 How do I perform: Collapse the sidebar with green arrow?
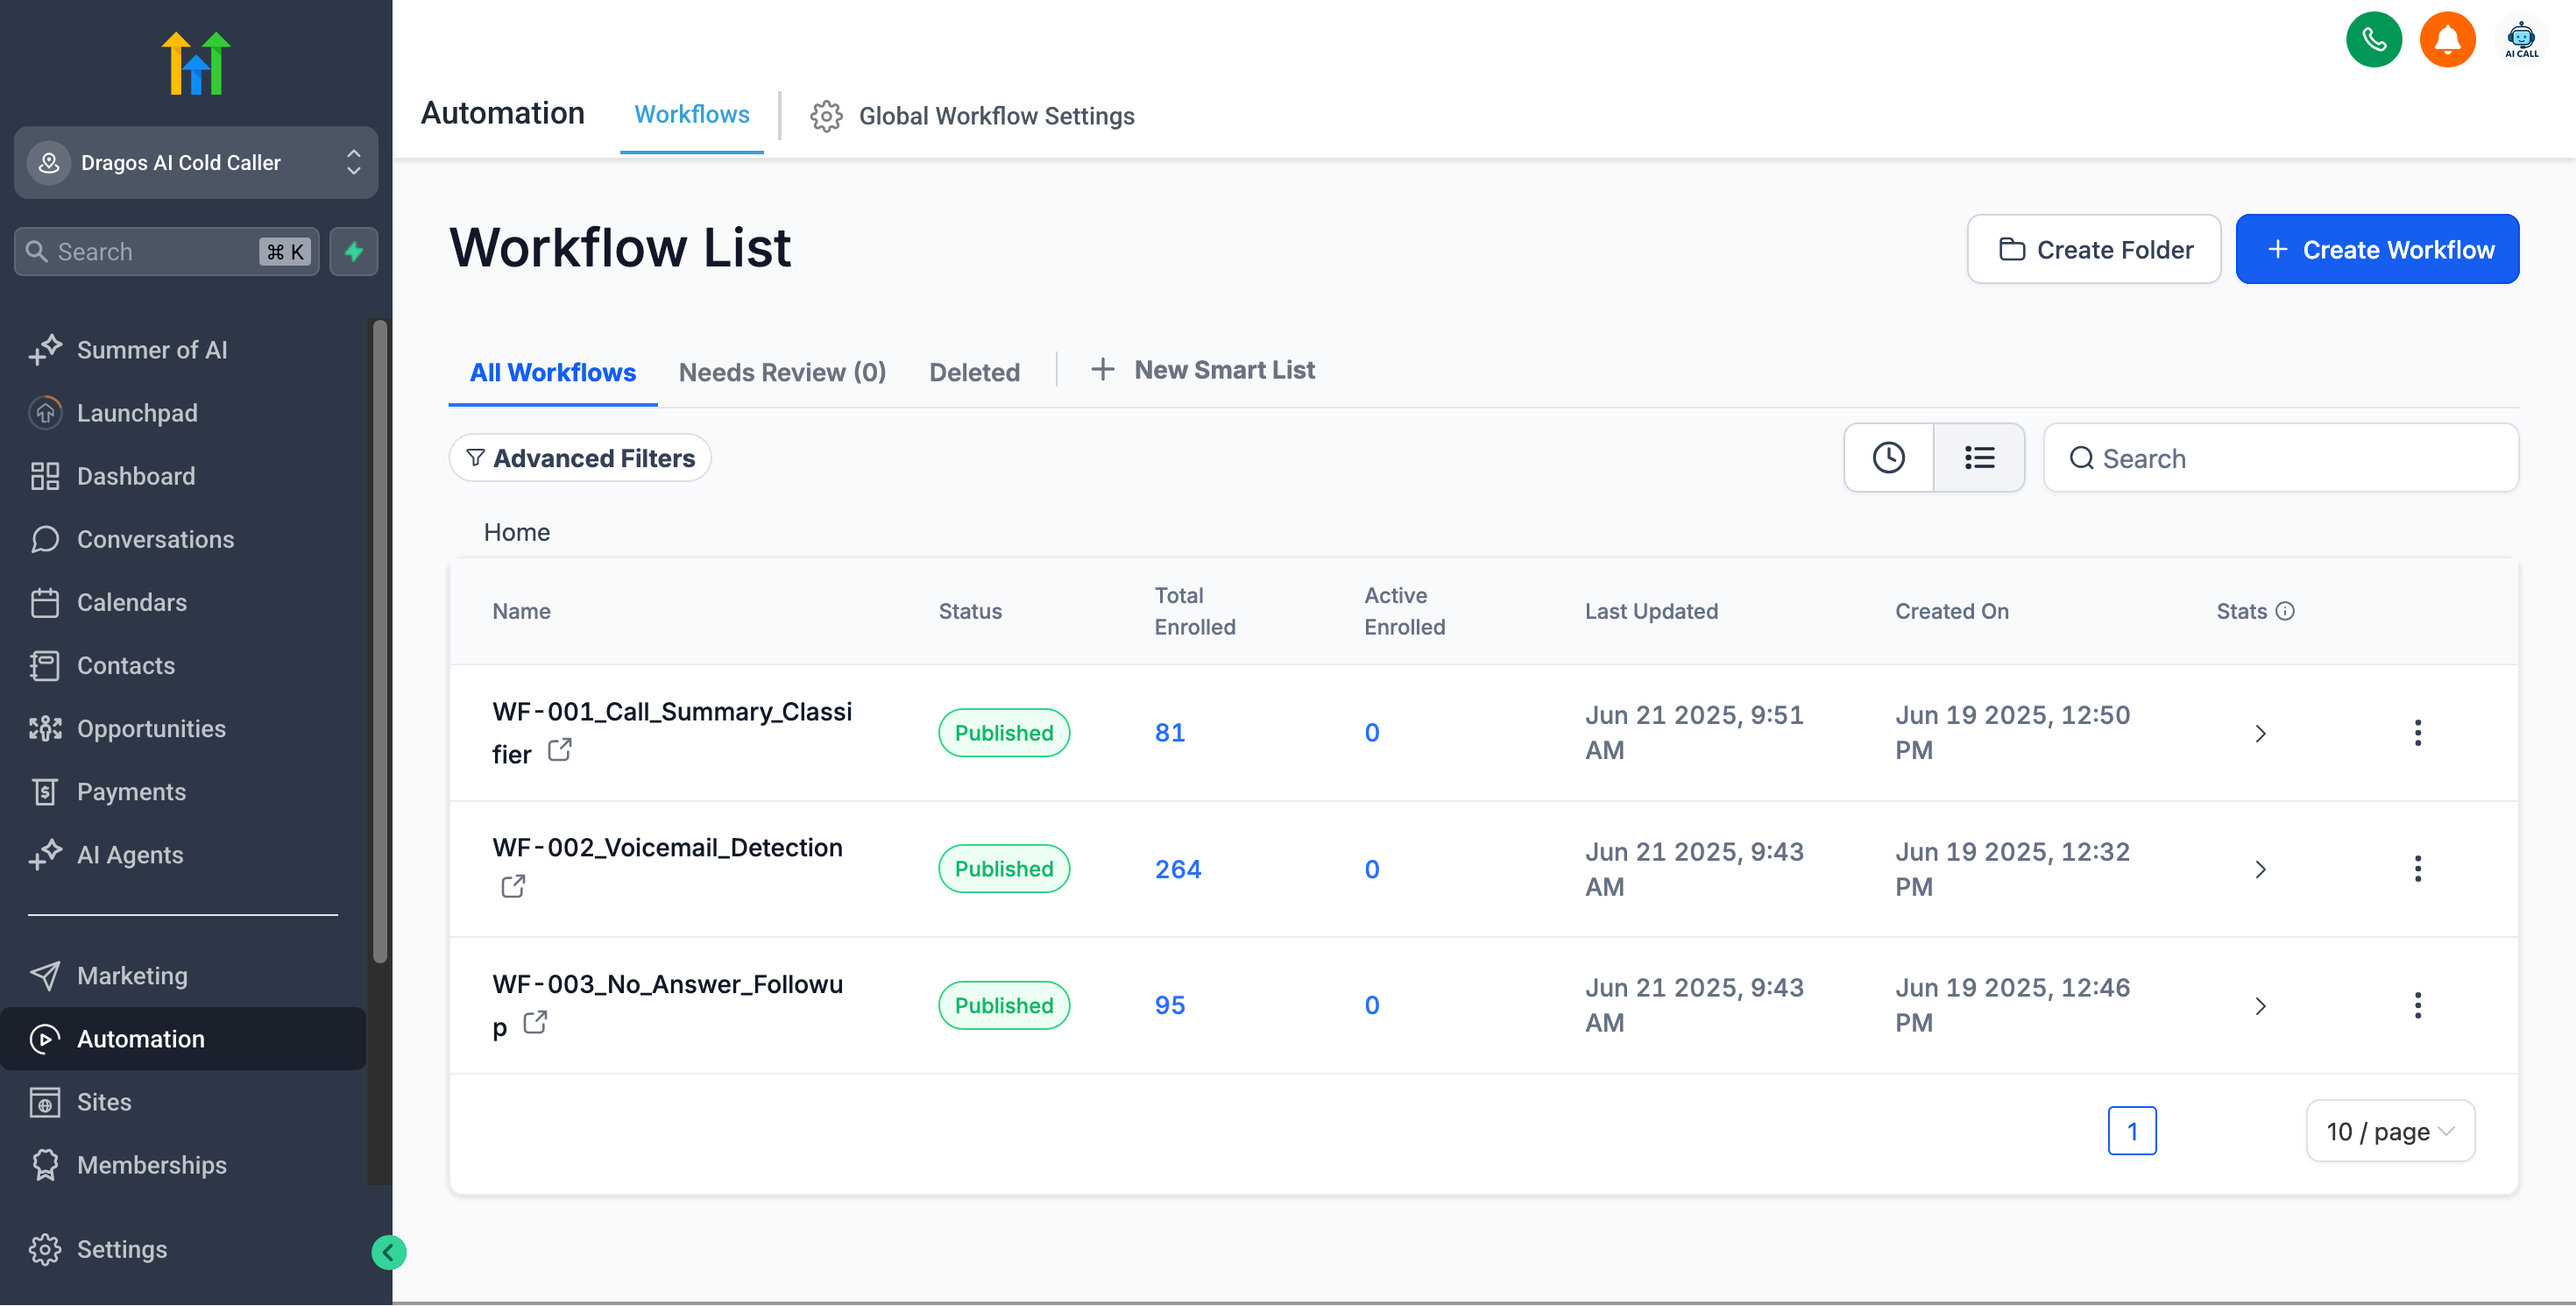tap(388, 1252)
